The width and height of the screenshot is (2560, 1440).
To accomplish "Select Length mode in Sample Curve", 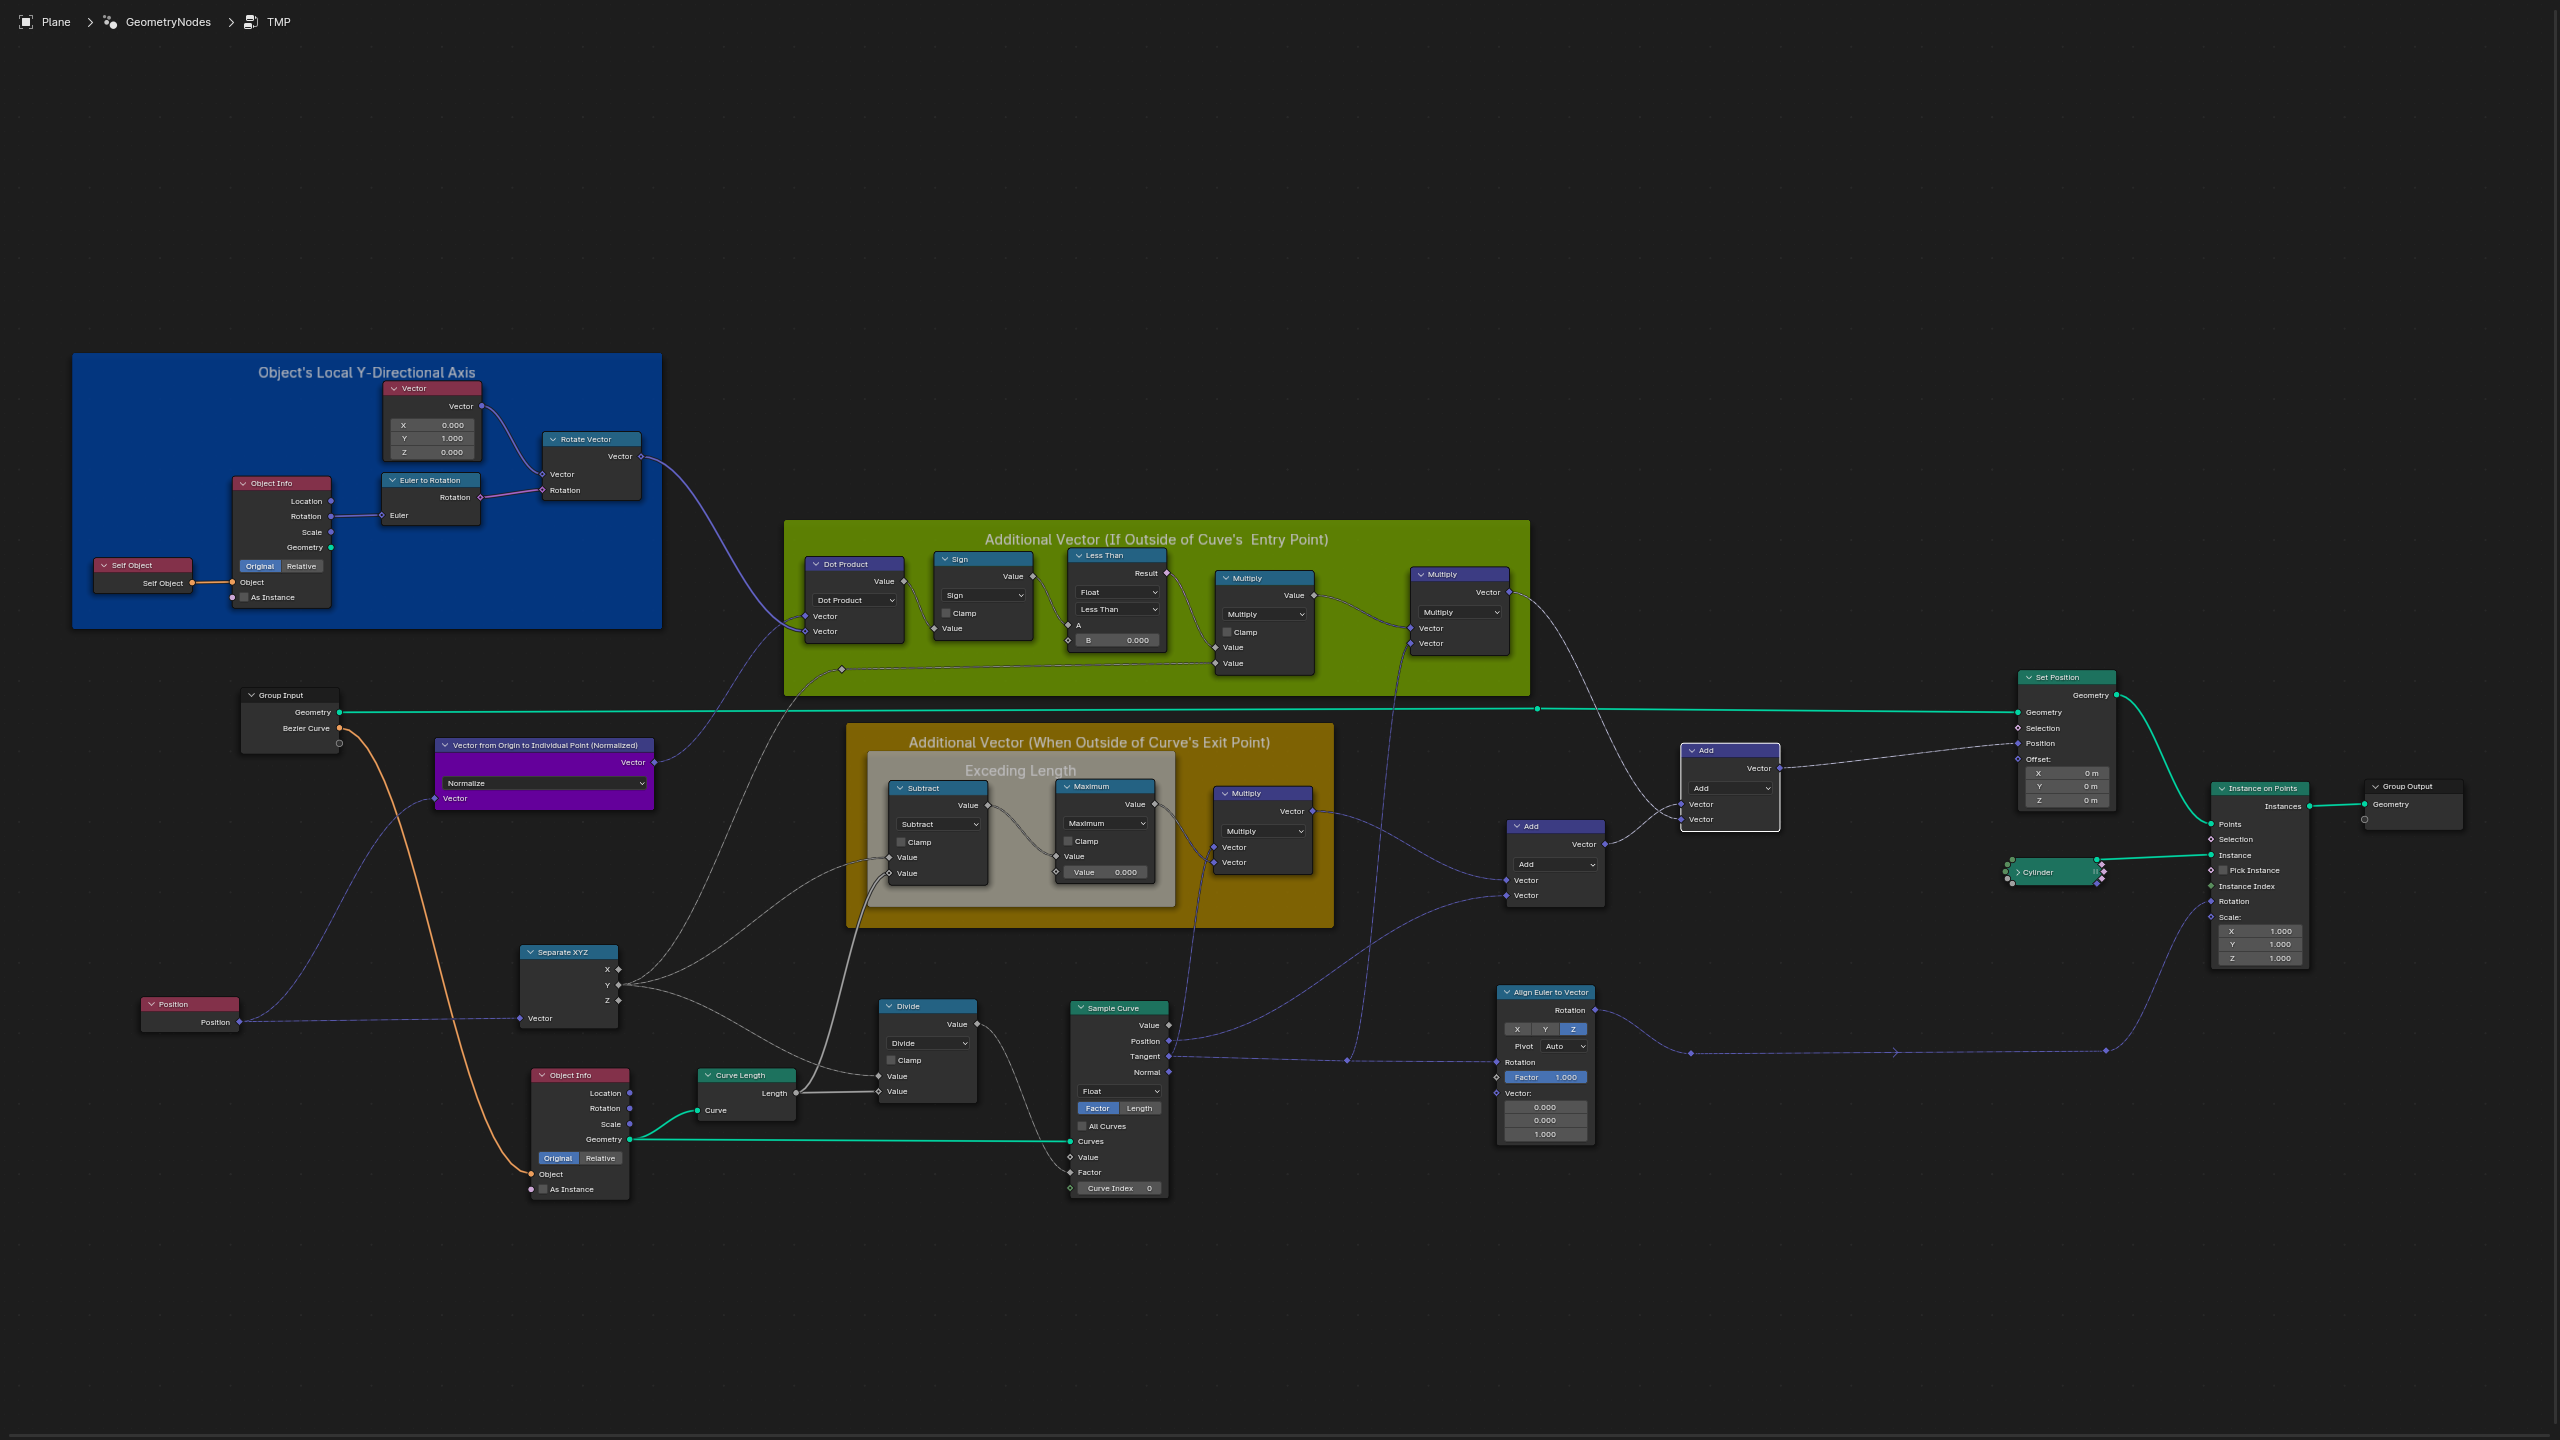I will click(1139, 1108).
